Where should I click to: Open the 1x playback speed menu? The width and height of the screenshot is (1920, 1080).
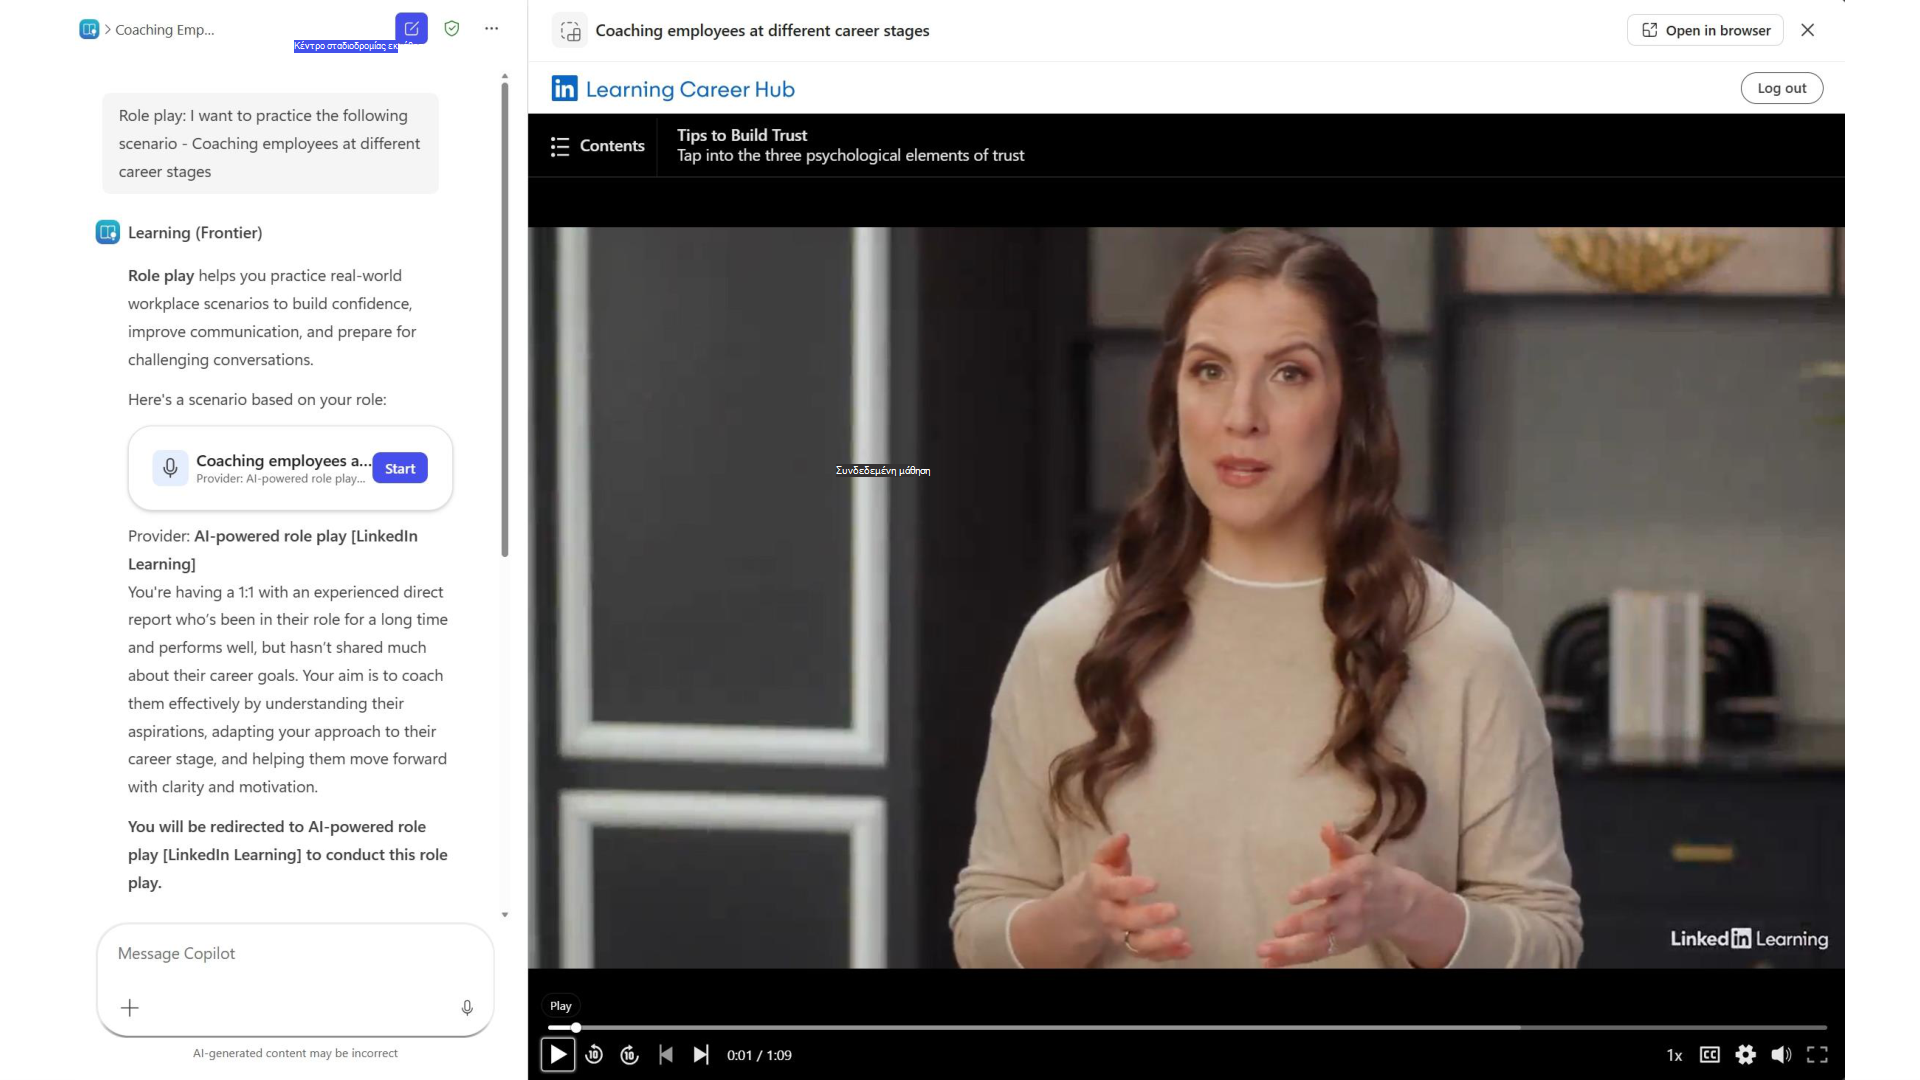point(1674,1055)
